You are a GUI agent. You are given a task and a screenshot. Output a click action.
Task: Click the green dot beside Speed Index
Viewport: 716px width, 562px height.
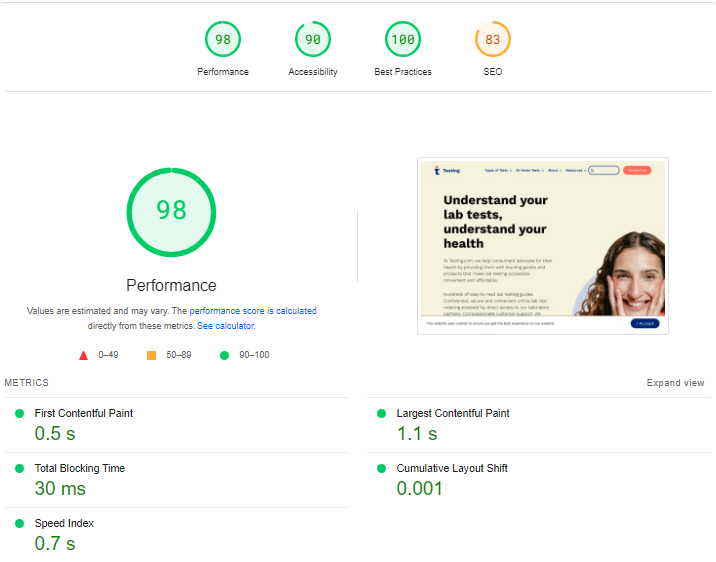[19, 524]
